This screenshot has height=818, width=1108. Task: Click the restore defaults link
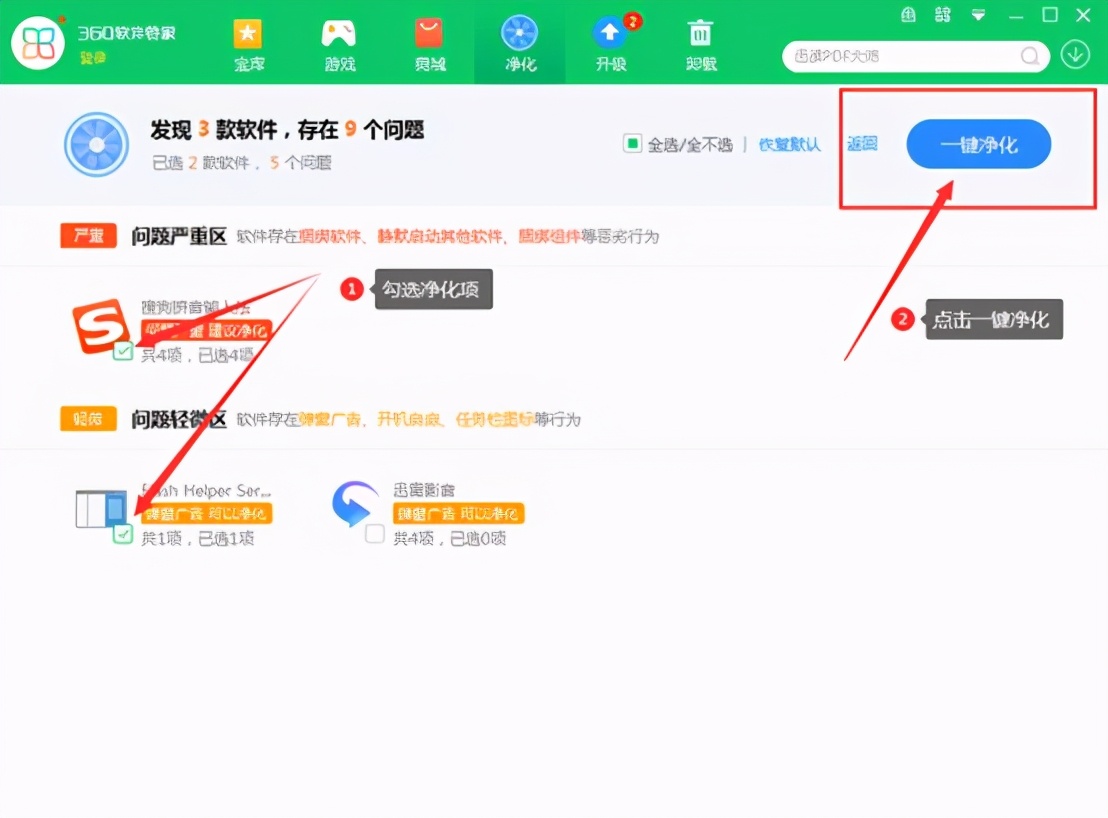(790, 145)
